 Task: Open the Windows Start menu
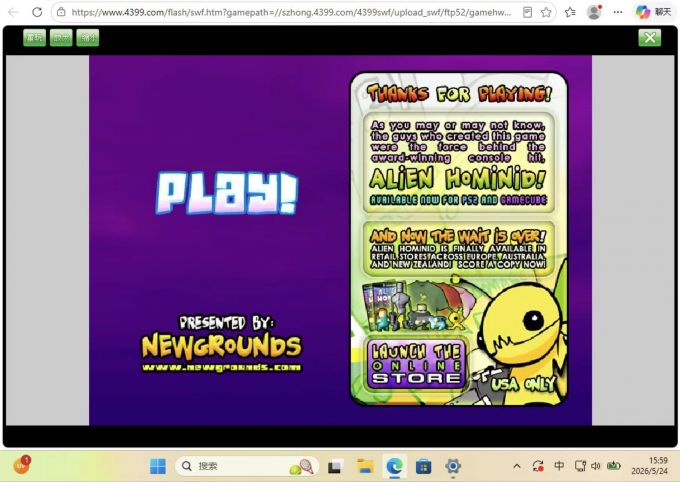[157, 466]
